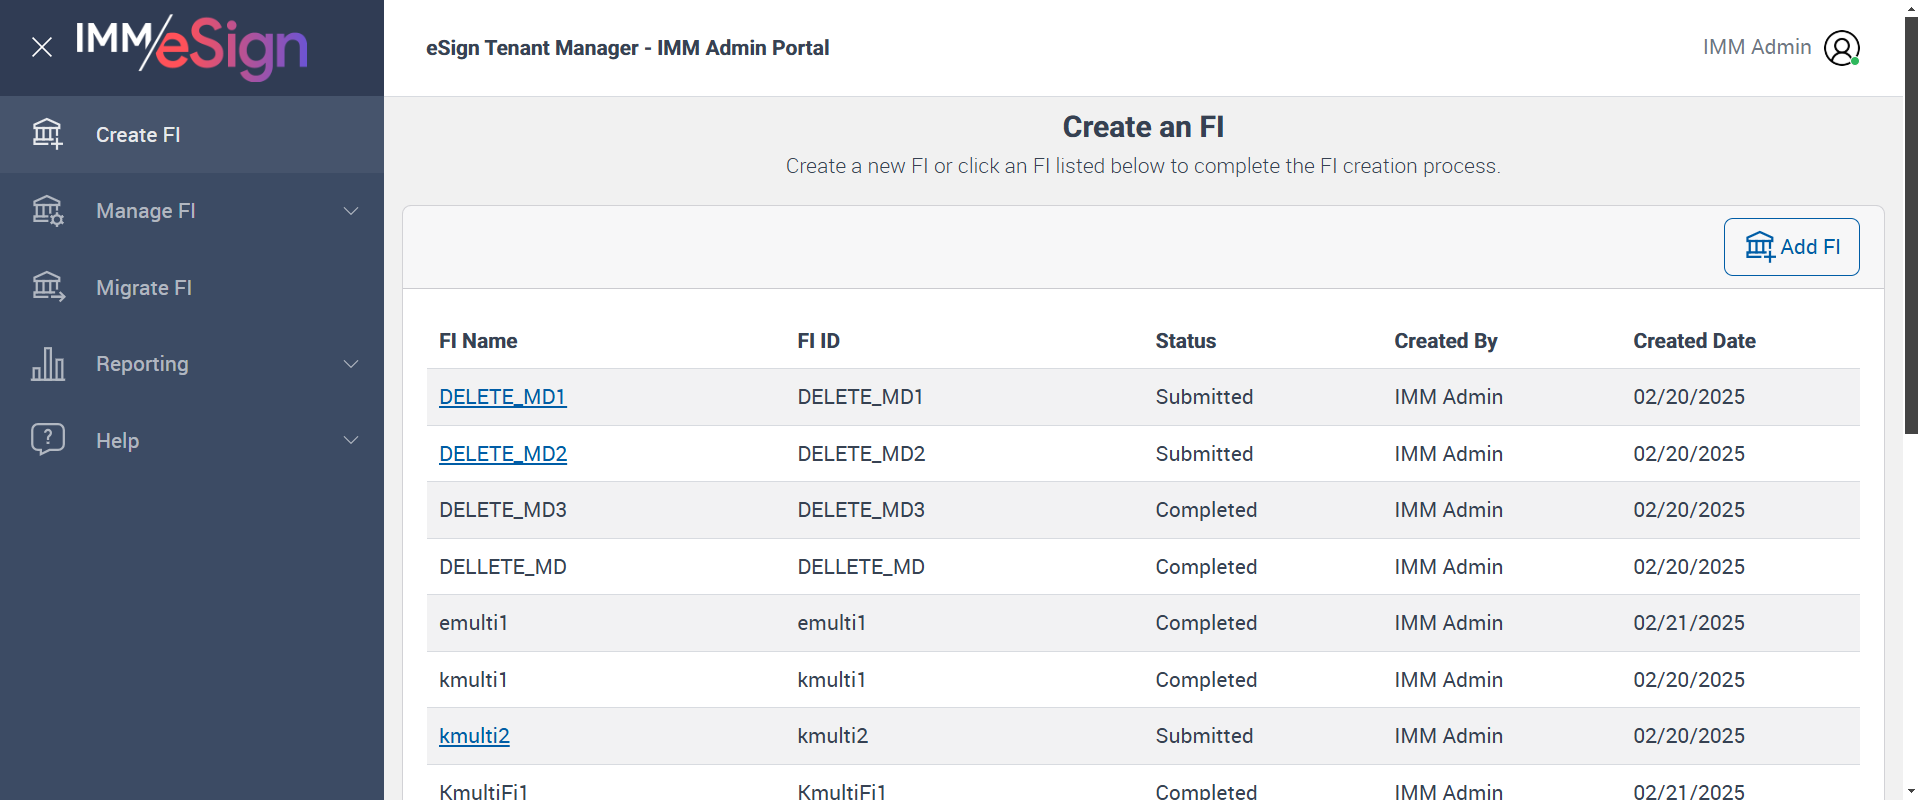
Task: Open the IMM Admin user profile icon
Action: [x=1841, y=48]
